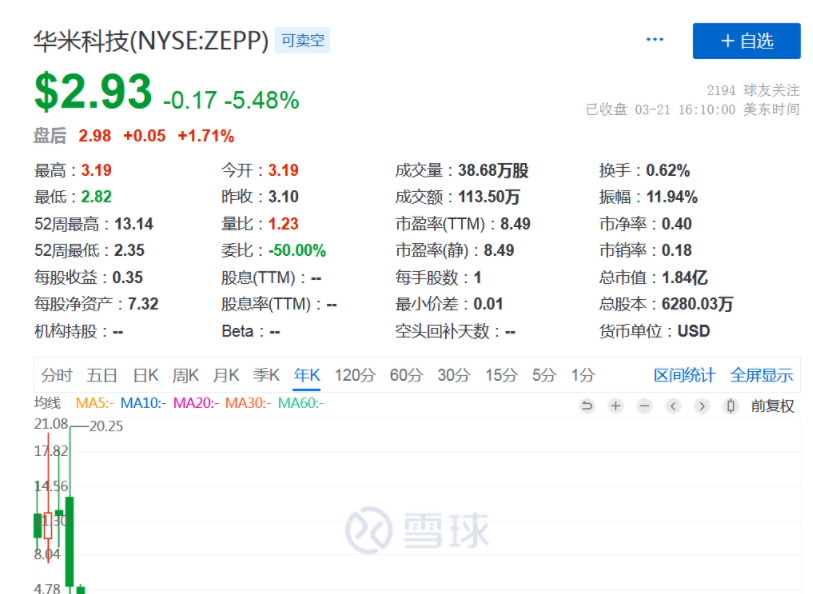Click the MA10 moving average label

143,403
